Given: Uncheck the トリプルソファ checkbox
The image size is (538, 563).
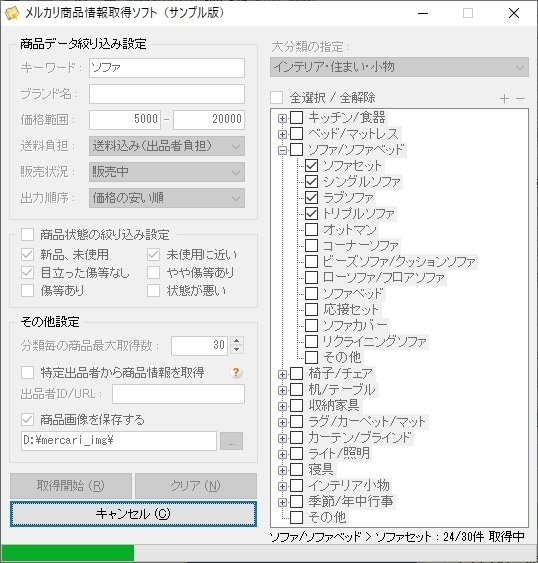Looking at the screenshot, I should [x=311, y=213].
